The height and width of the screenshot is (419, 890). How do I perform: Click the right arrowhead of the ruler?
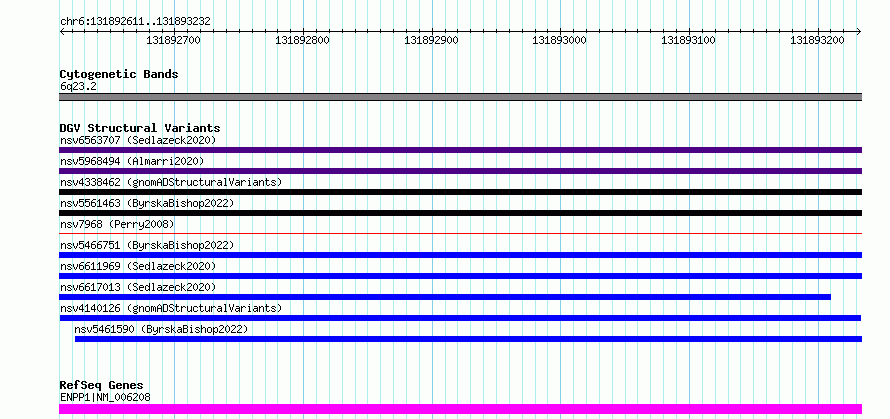(859, 31)
